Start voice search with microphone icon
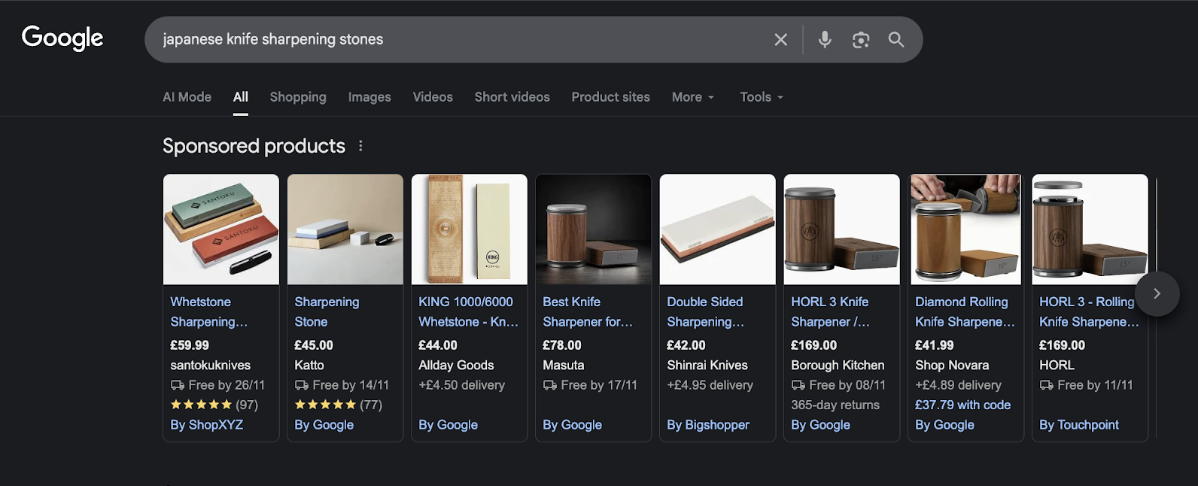 [824, 40]
